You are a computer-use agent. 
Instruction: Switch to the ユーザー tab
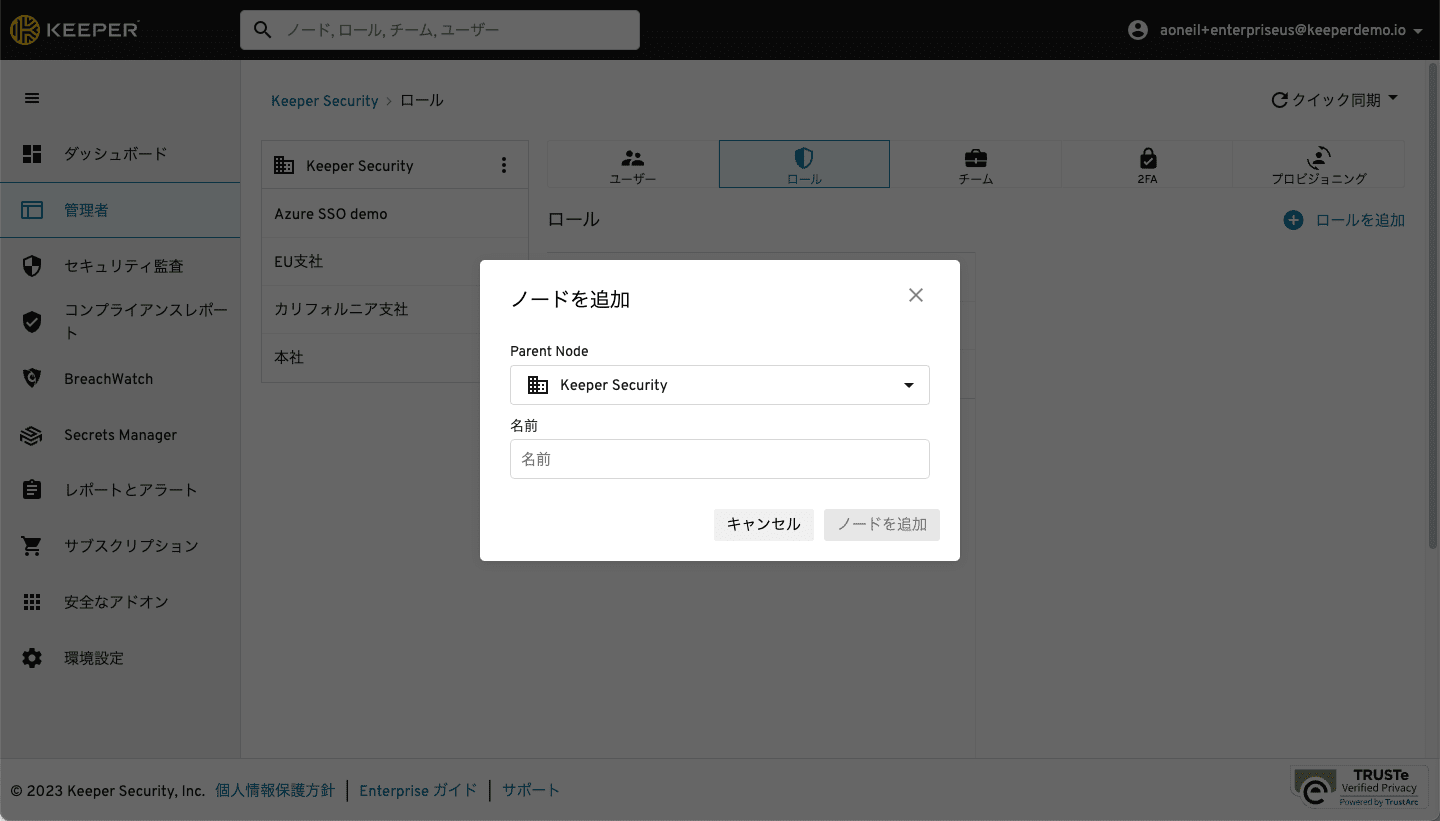(633, 165)
